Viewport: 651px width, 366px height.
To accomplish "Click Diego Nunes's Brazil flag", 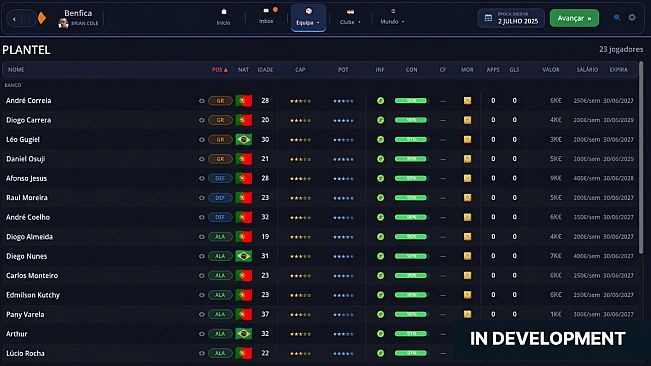I will coord(244,256).
